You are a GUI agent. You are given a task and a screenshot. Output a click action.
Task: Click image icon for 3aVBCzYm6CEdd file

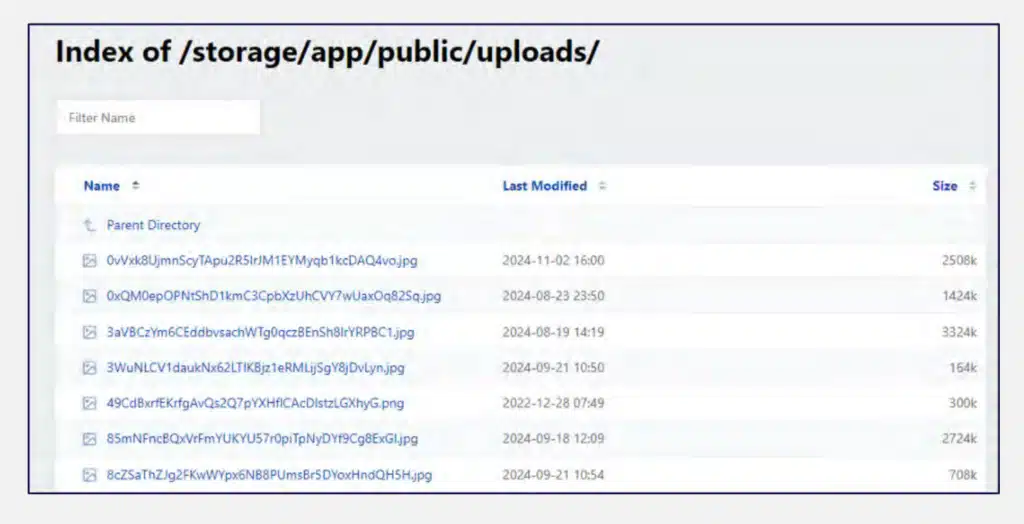89,332
